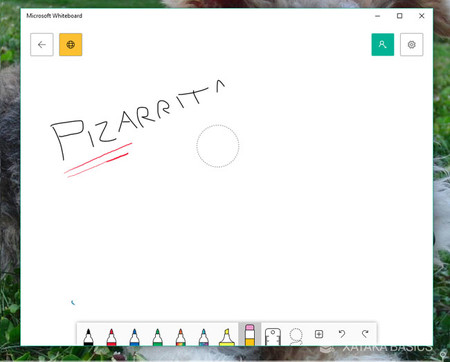450x362 pixels.
Task: Activate the lasso select tool
Action: [x=296, y=337]
